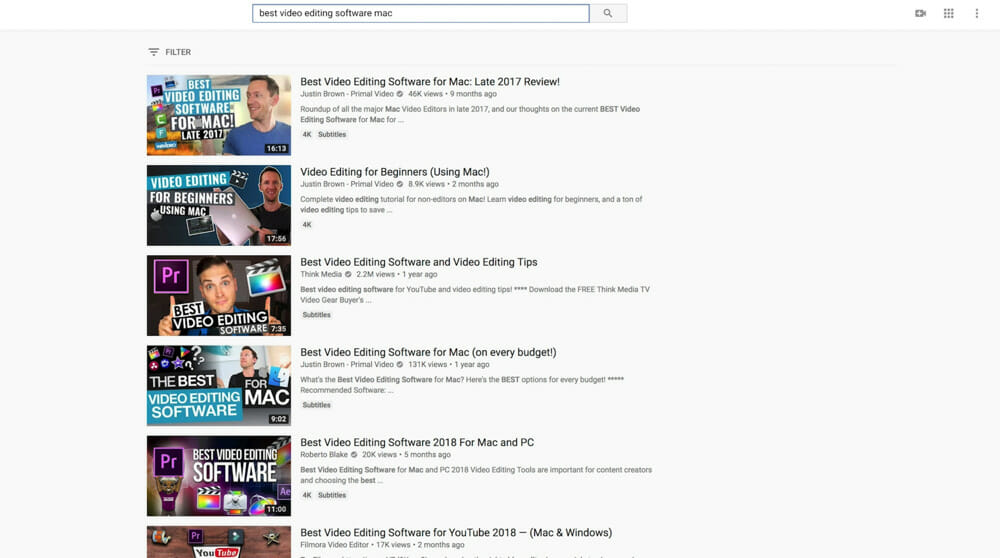Viewport: 1000px width, 558px height.
Task: Open 'Best Video Editing Software and Video Editing Tips'
Action: click(x=419, y=262)
